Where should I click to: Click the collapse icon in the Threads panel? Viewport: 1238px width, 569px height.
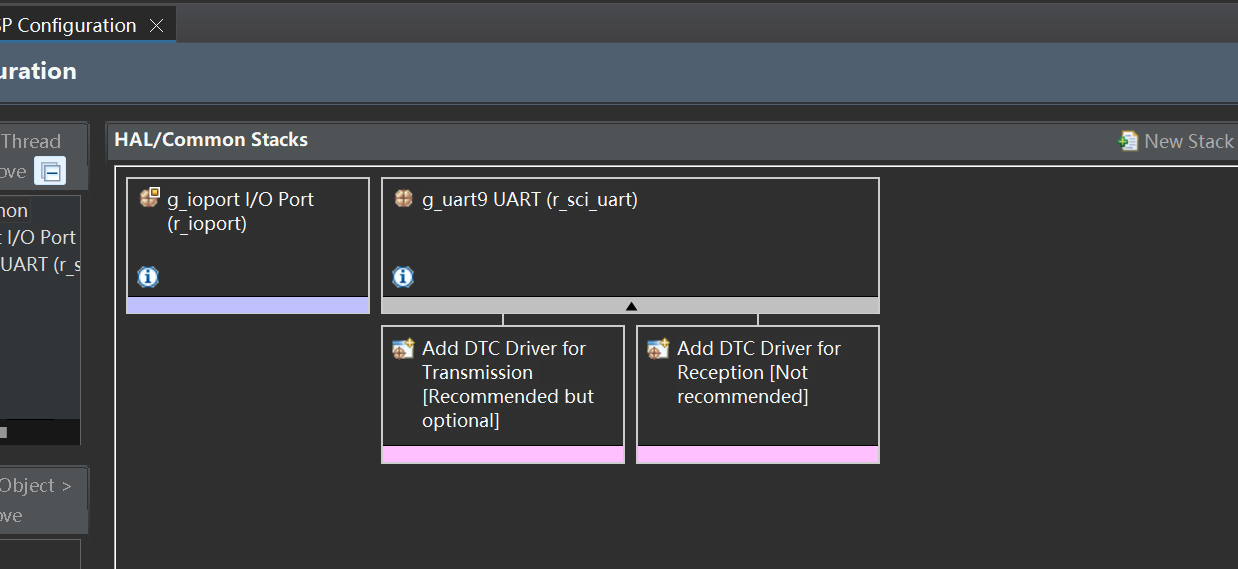click(50, 172)
